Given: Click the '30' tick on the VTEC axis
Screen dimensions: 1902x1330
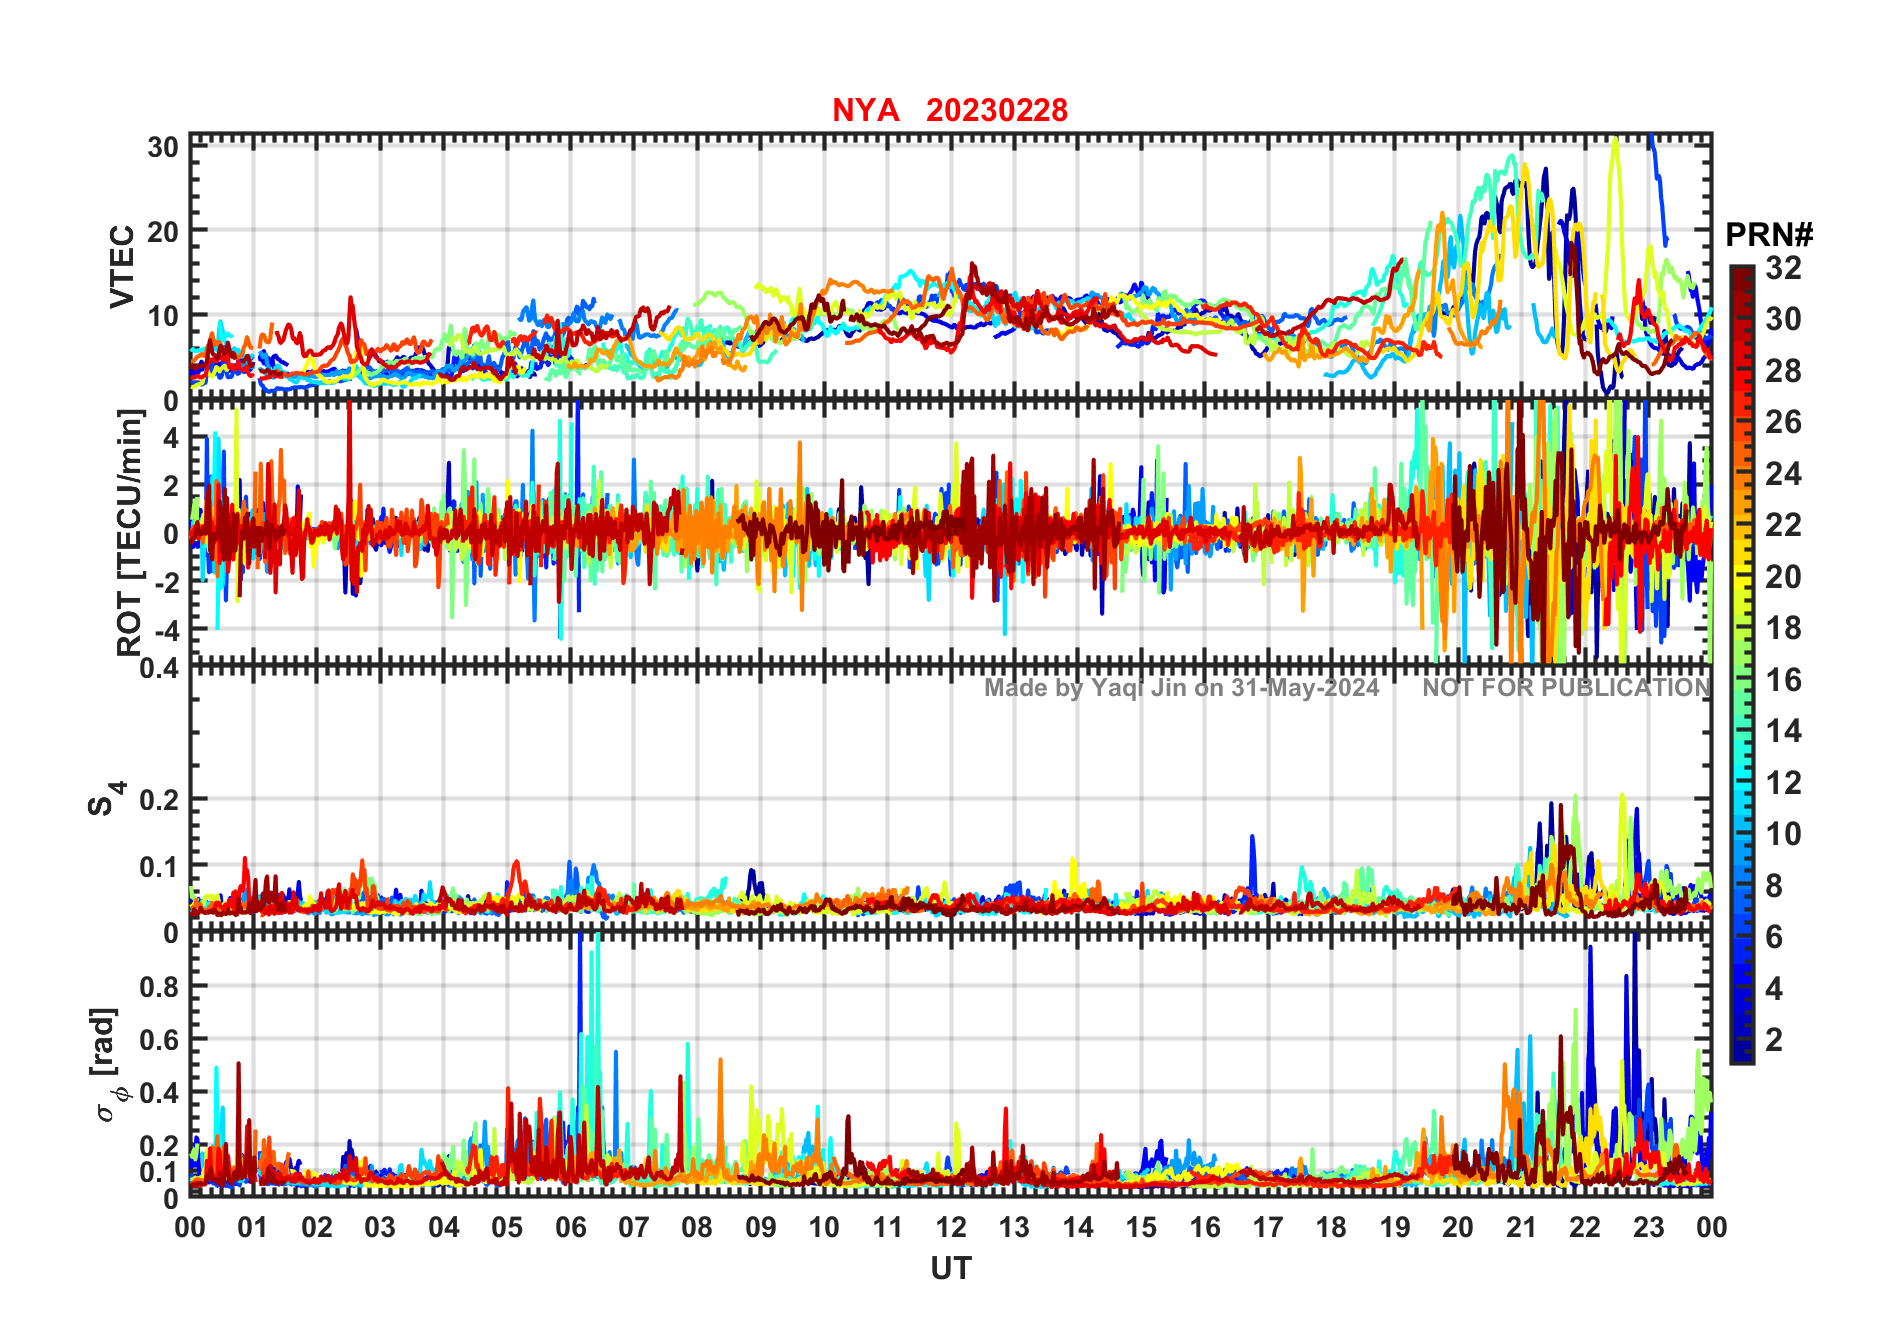Looking at the screenshot, I should coord(163,147).
